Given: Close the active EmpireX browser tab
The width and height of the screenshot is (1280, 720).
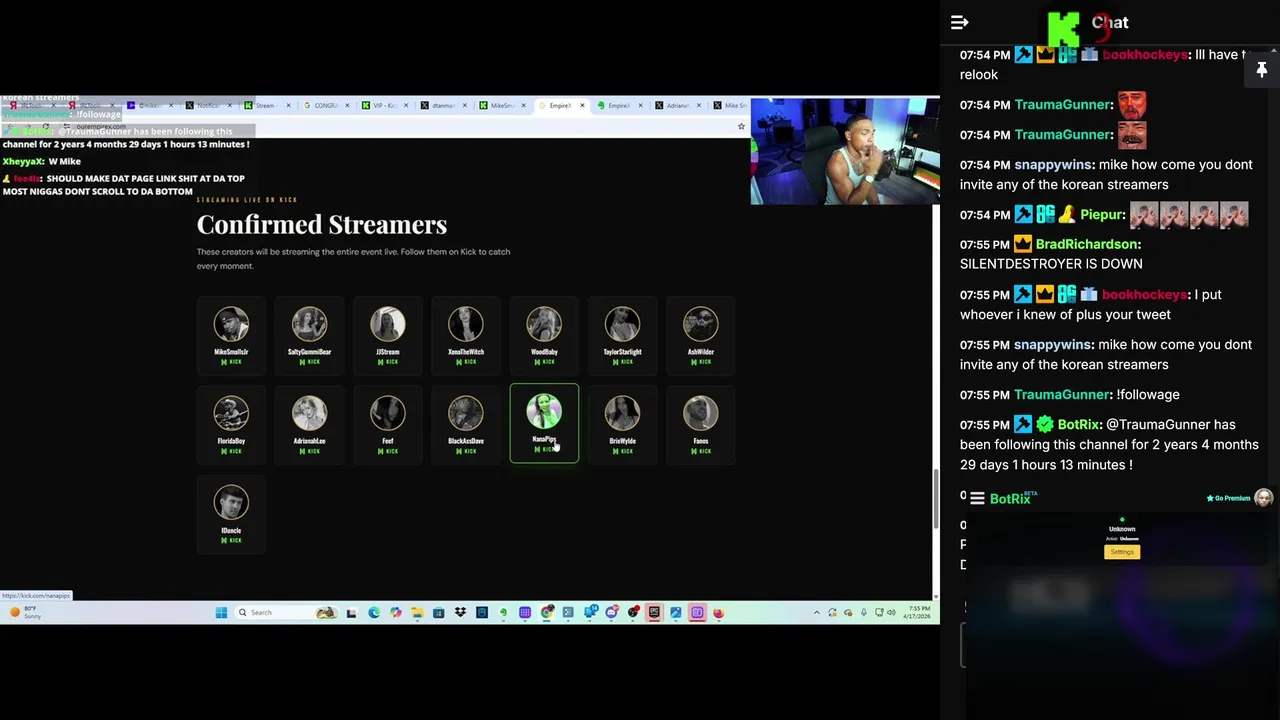Looking at the screenshot, I should tap(582, 105).
